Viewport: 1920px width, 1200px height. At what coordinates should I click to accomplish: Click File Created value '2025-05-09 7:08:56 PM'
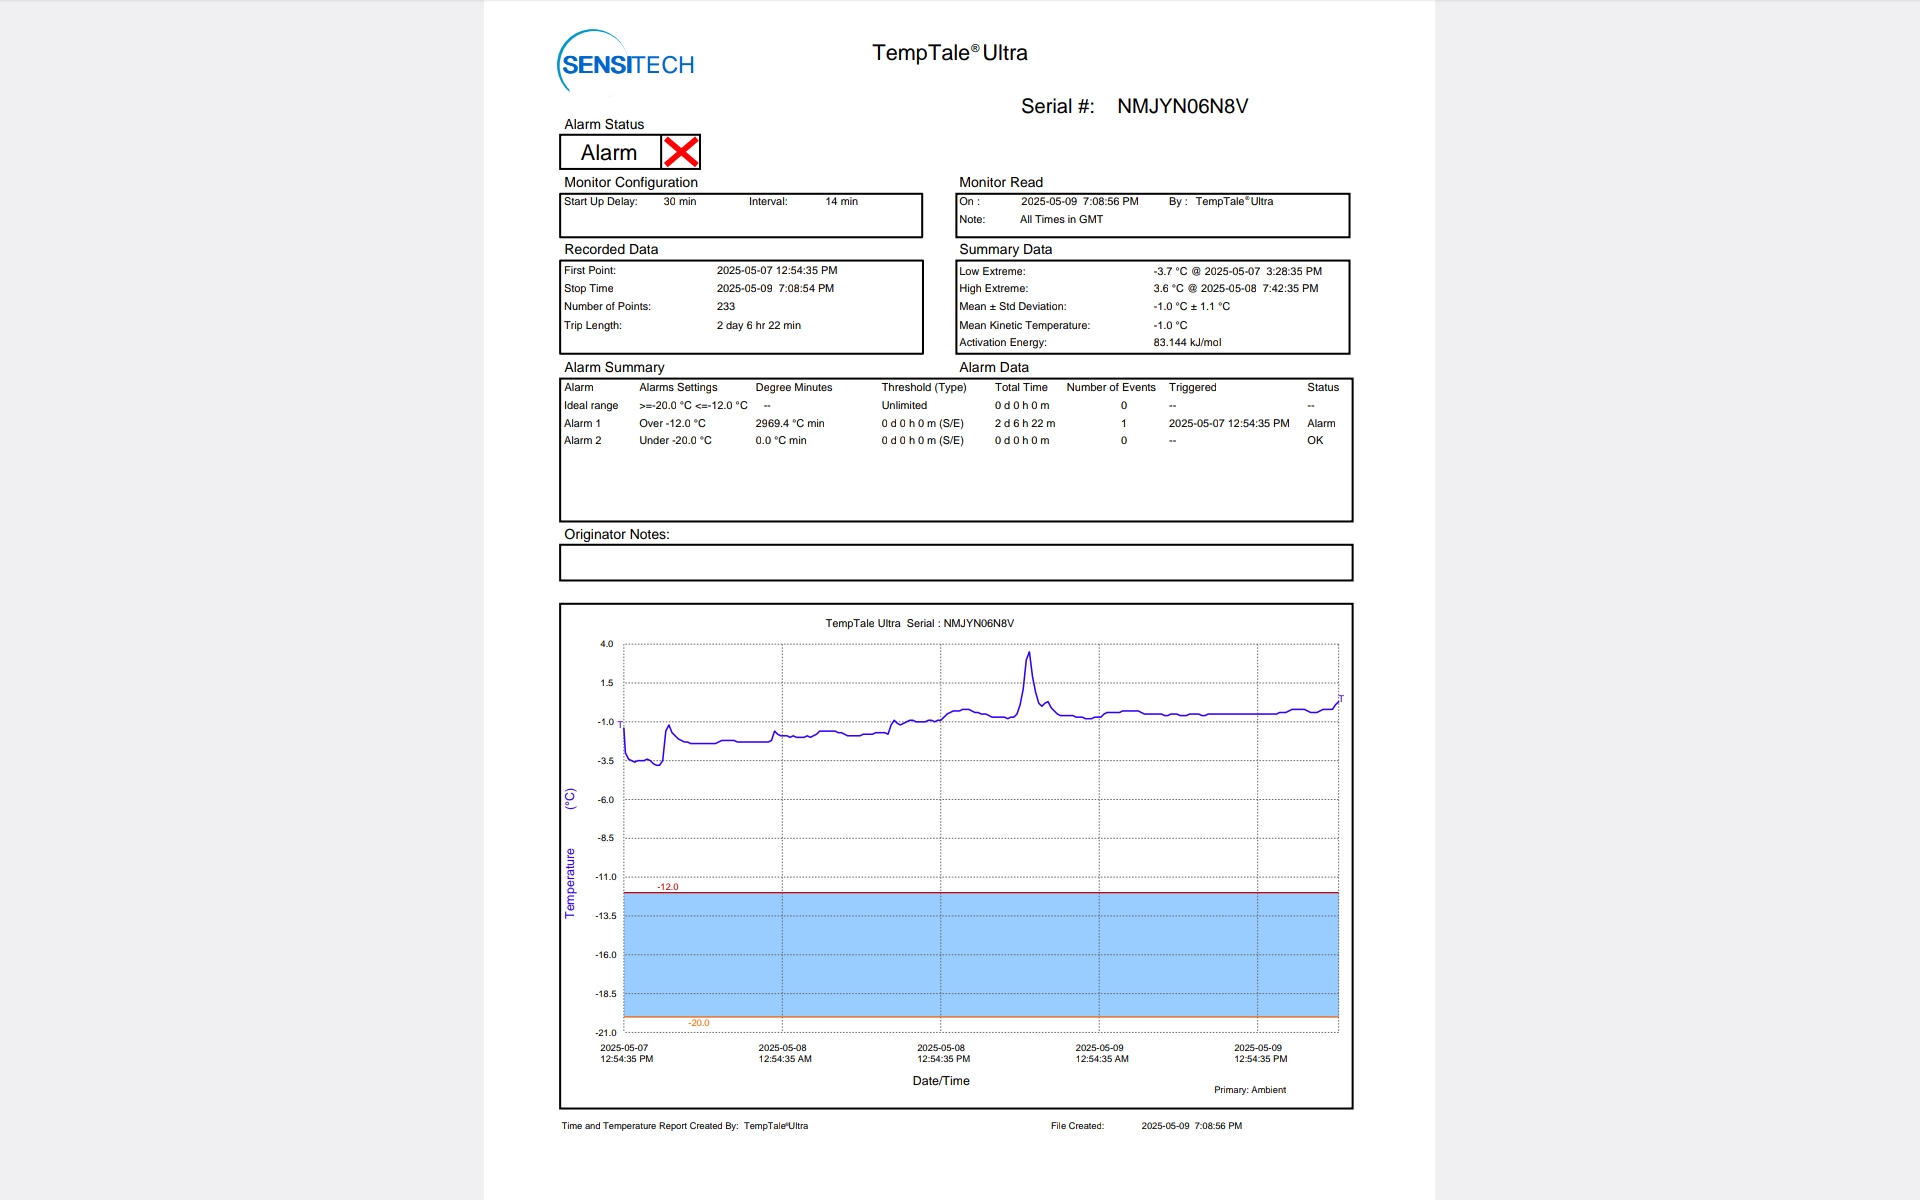tap(1191, 1126)
